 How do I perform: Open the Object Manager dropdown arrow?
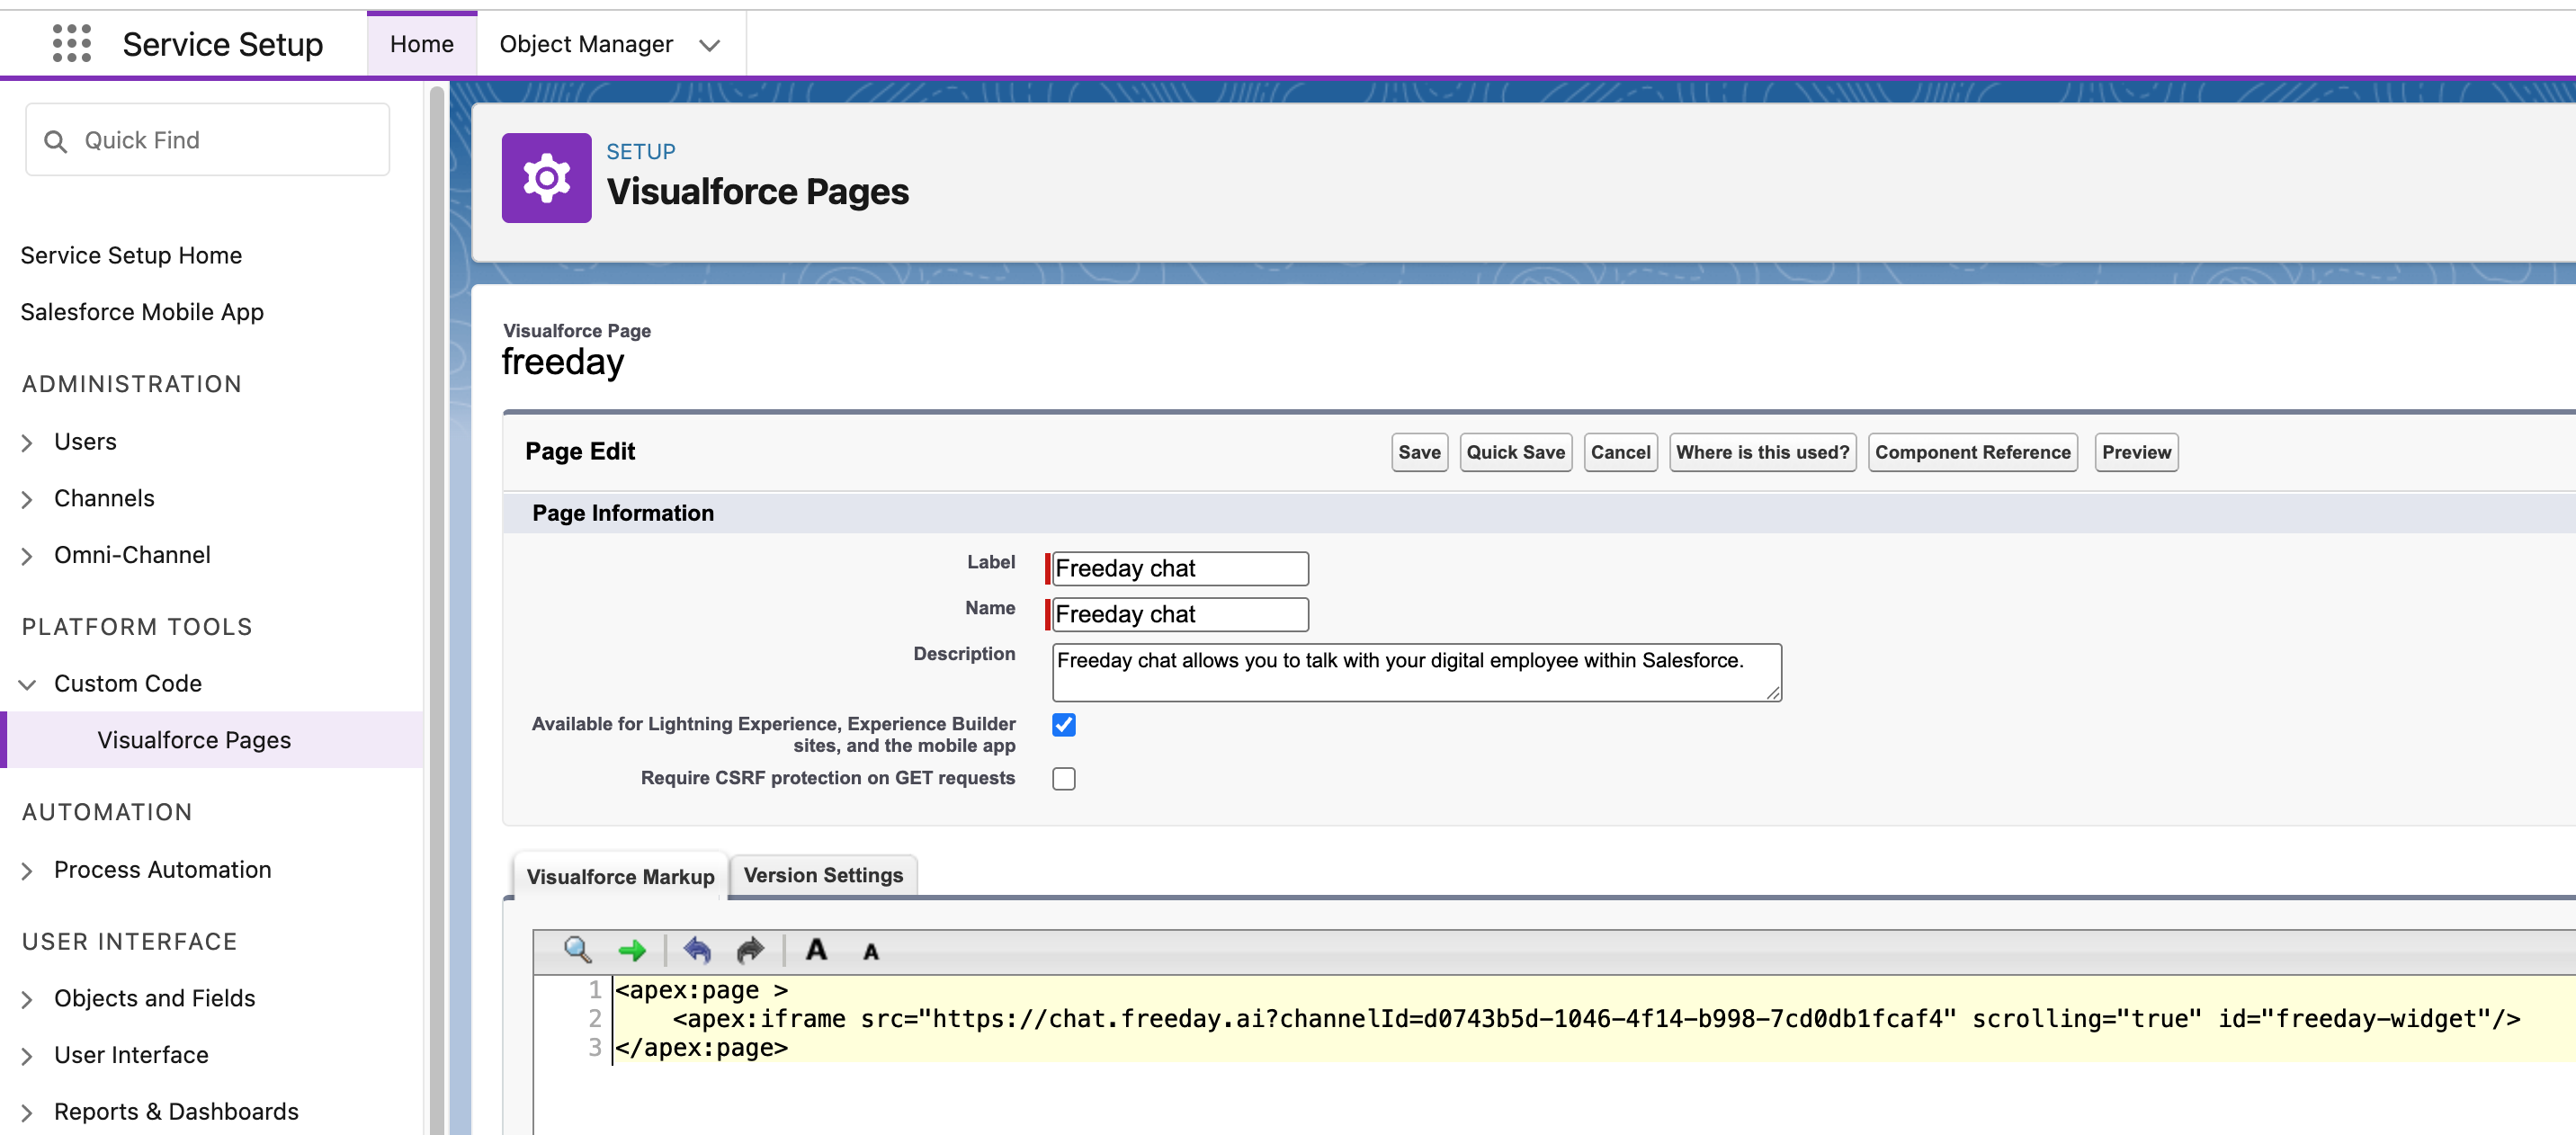709,46
